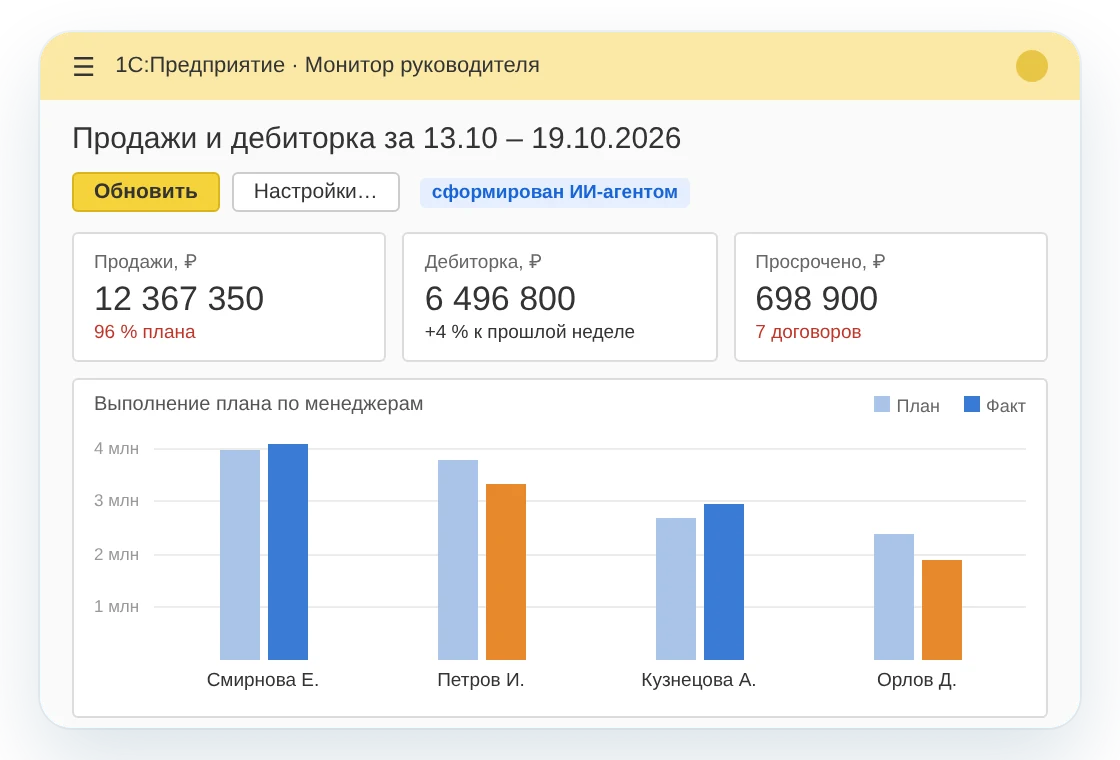
Task: Click Кузнецова А. plan bar
Action: tap(676, 589)
